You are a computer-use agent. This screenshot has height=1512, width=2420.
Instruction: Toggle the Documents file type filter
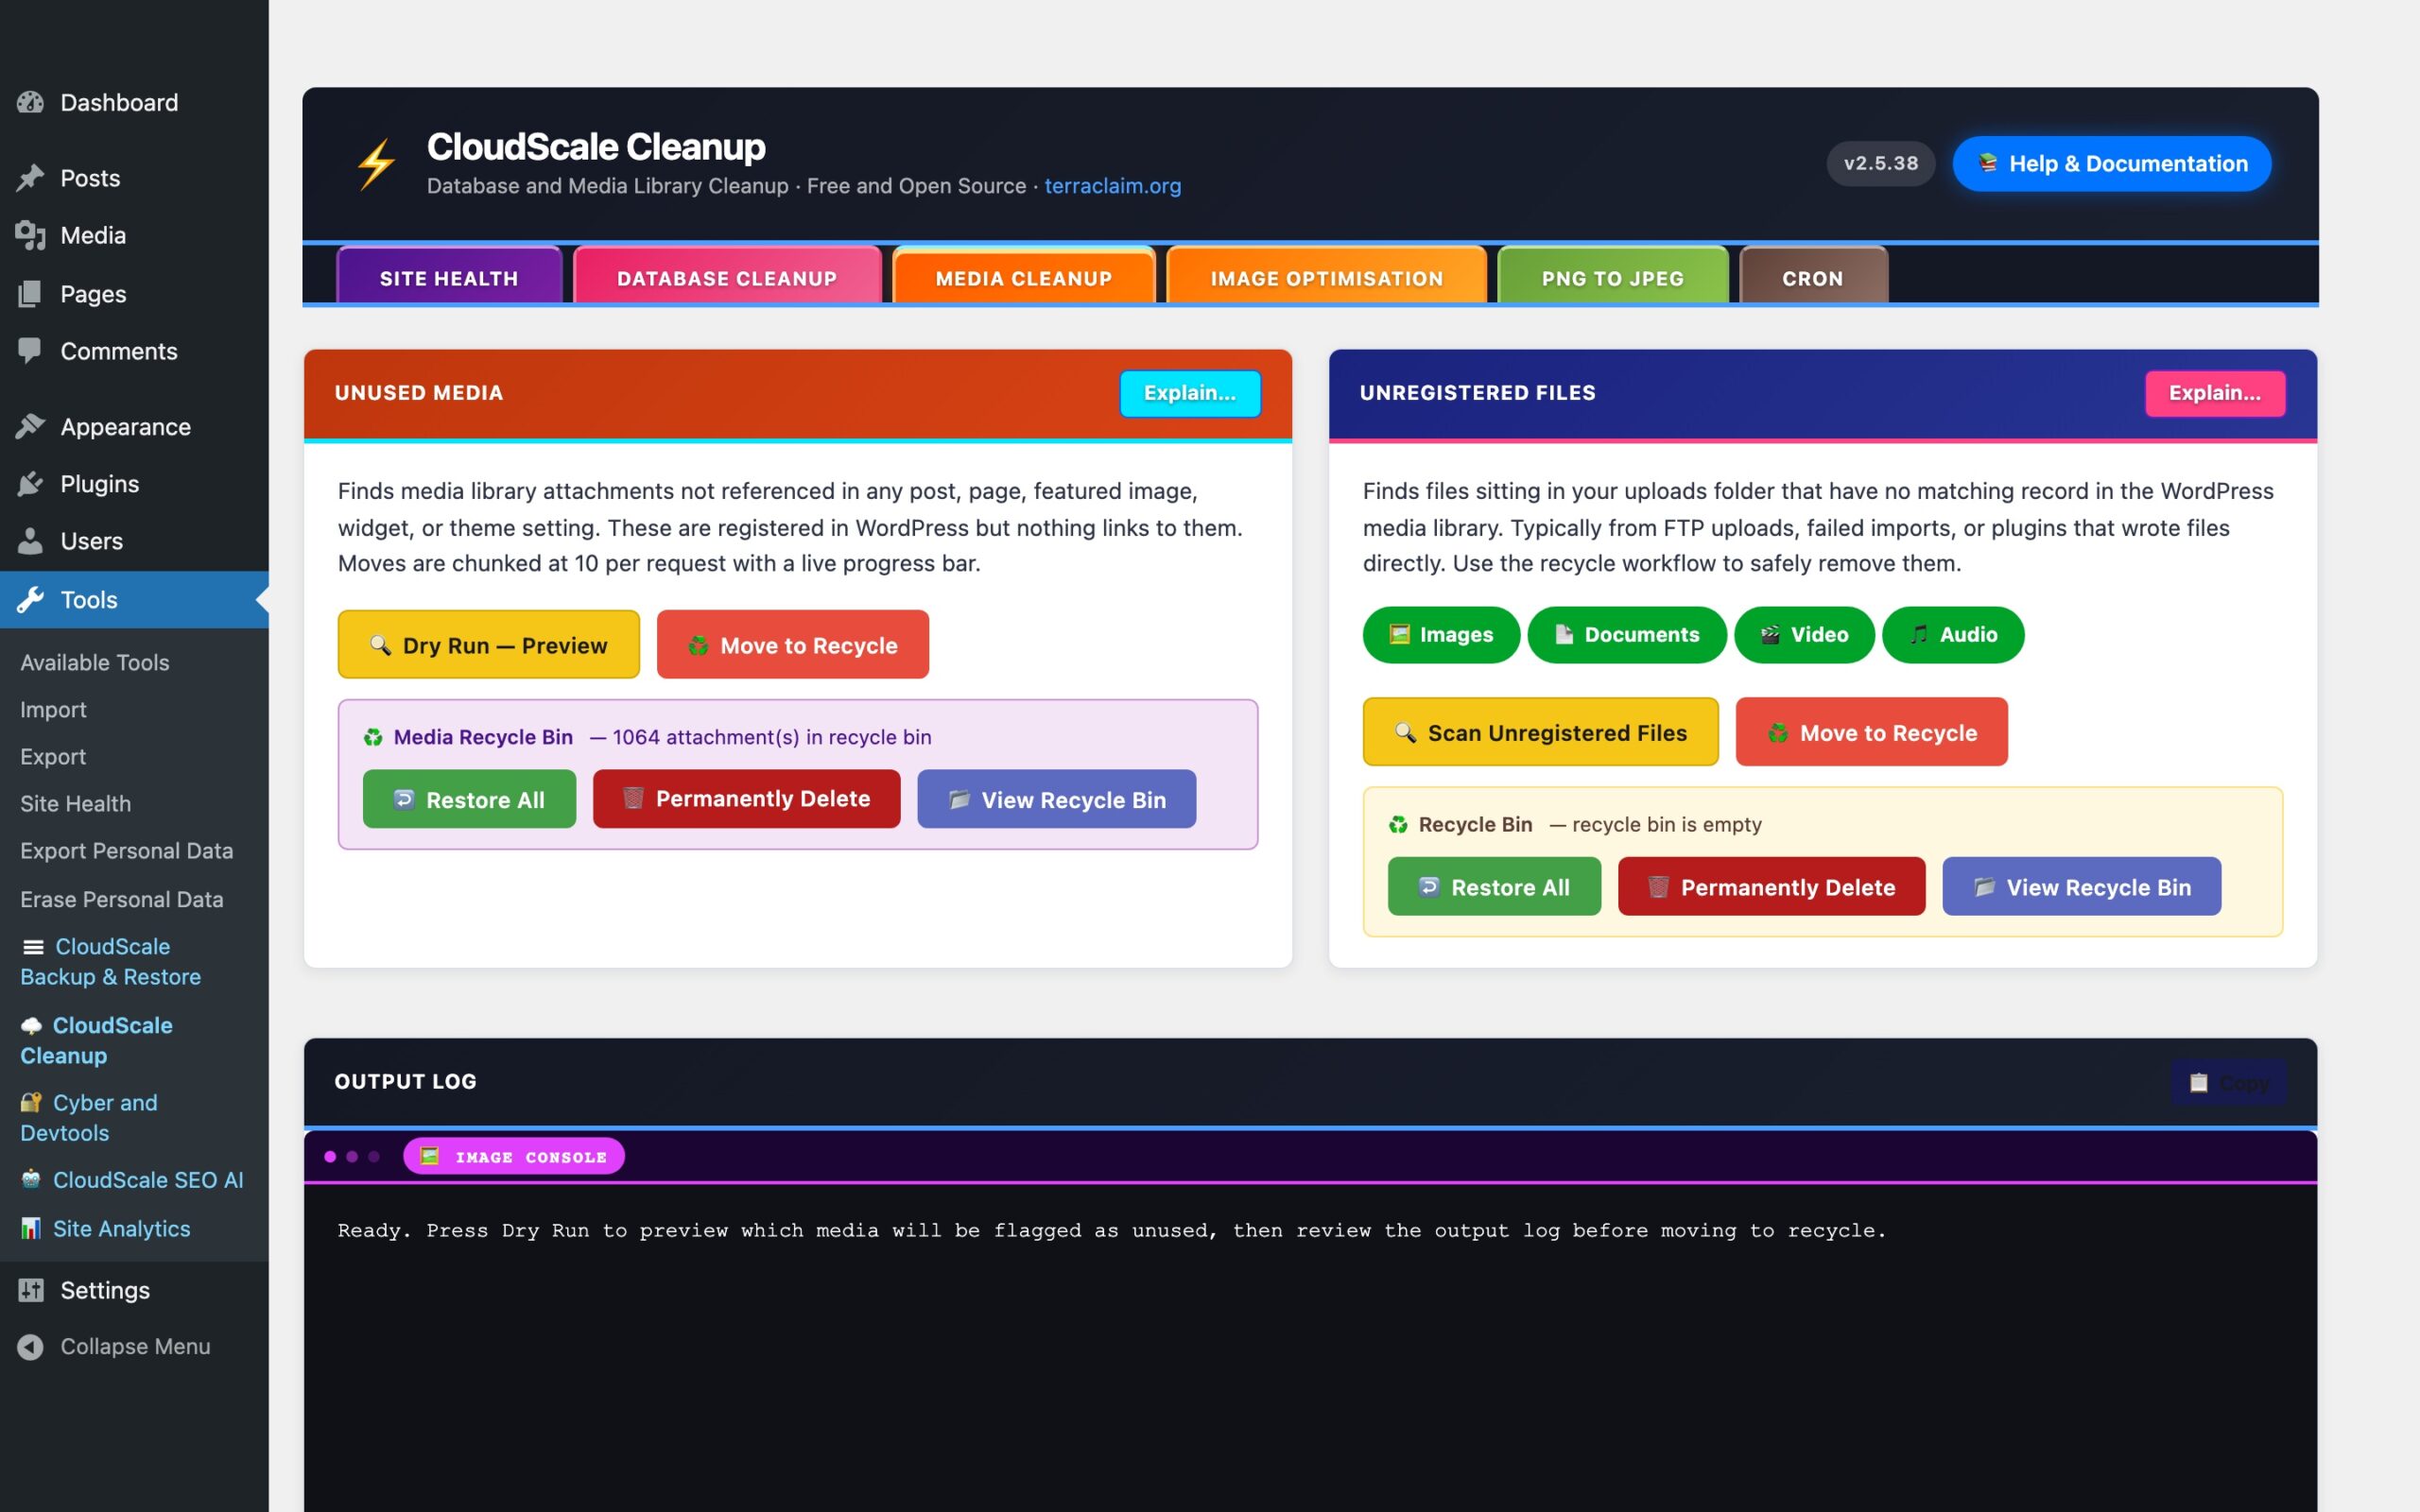click(x=1626, y=634)
